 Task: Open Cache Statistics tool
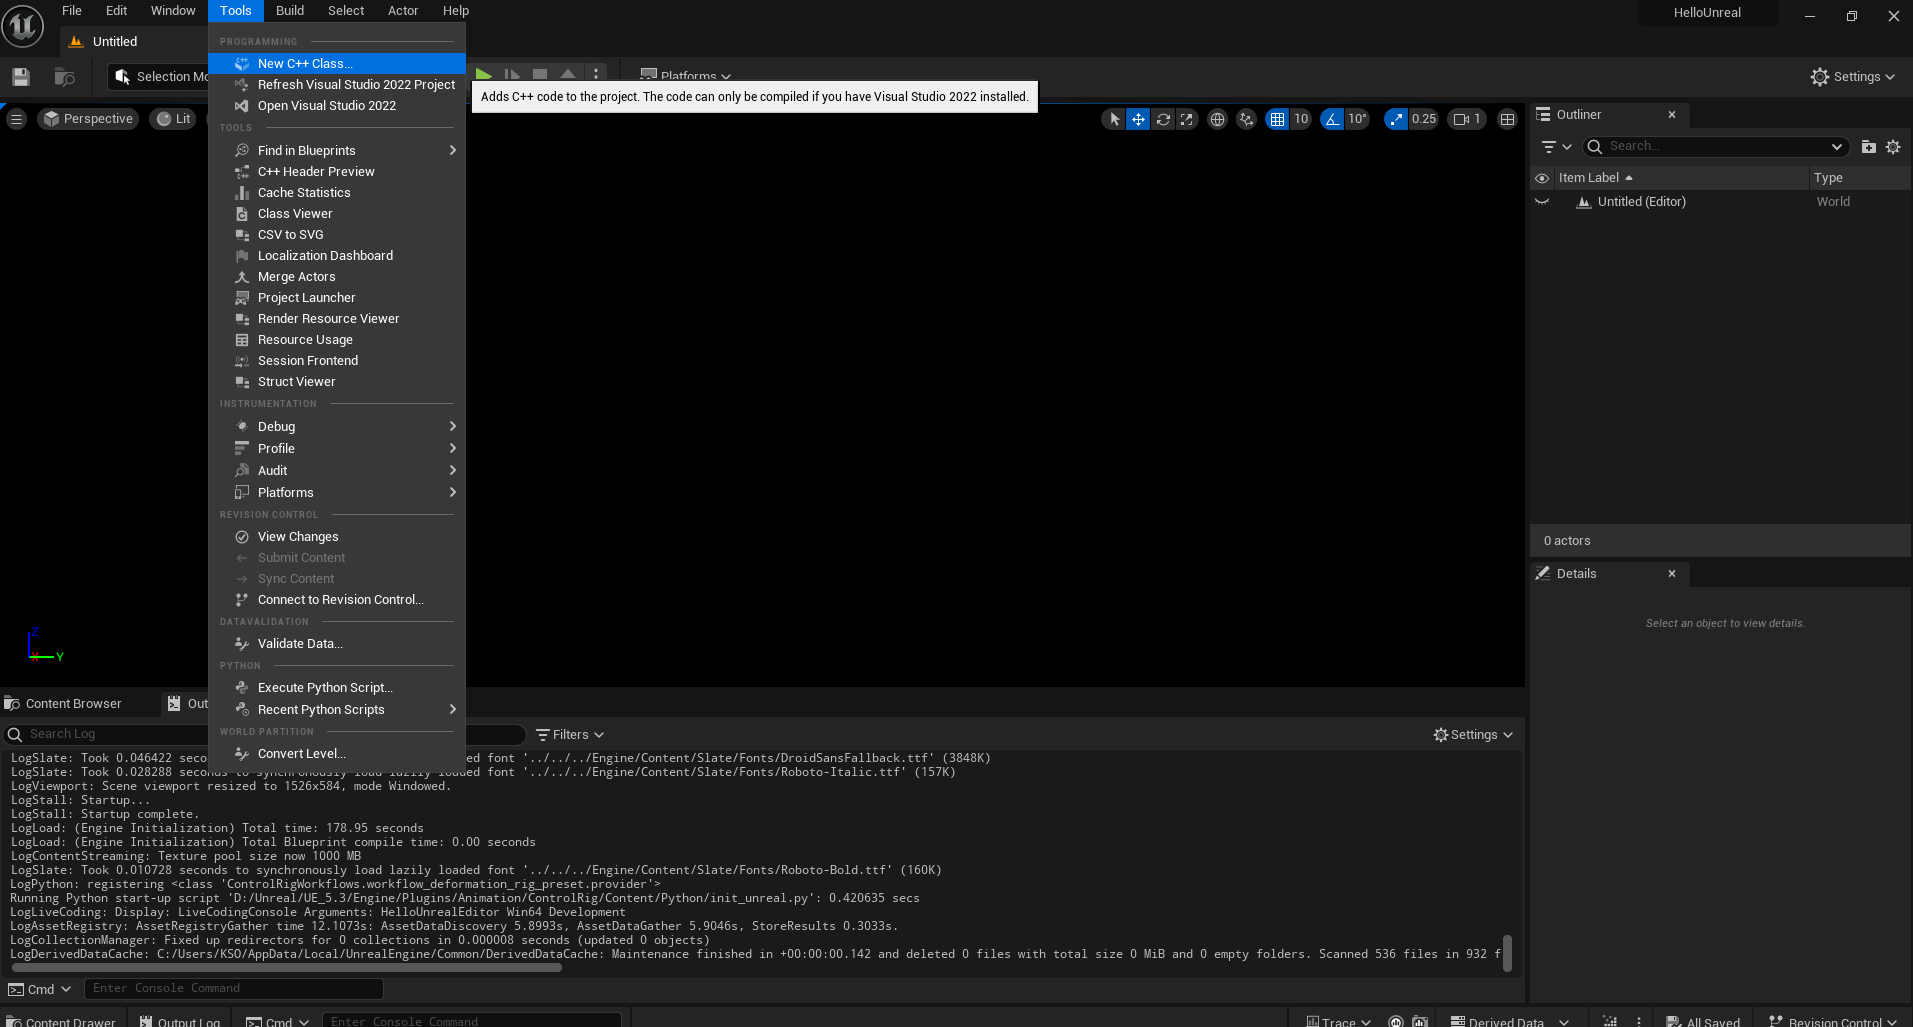click(337, 192)
